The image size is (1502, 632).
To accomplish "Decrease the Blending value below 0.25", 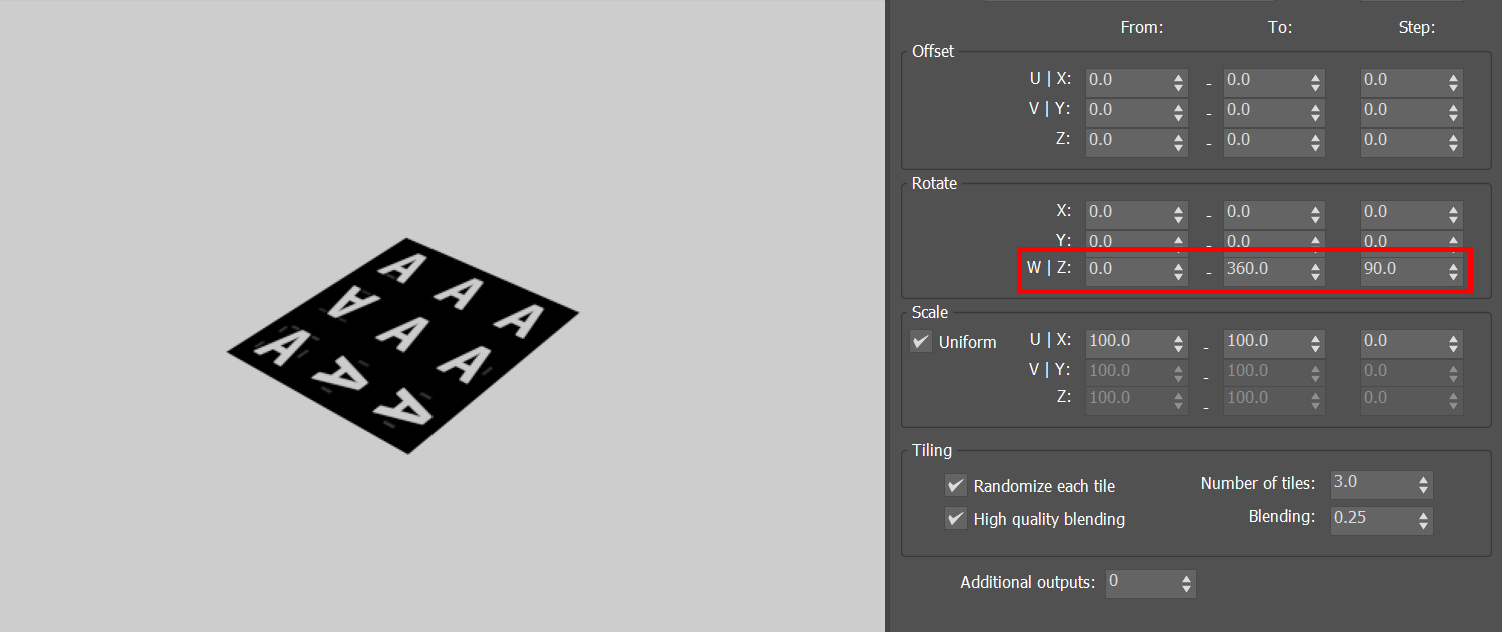I will coord(1423,525).
